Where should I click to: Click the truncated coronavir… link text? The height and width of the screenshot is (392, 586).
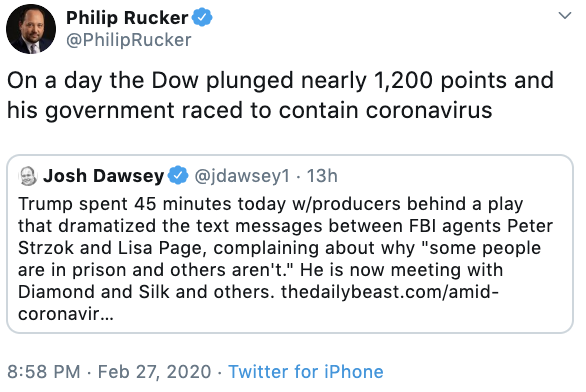(x=66, y=314)
